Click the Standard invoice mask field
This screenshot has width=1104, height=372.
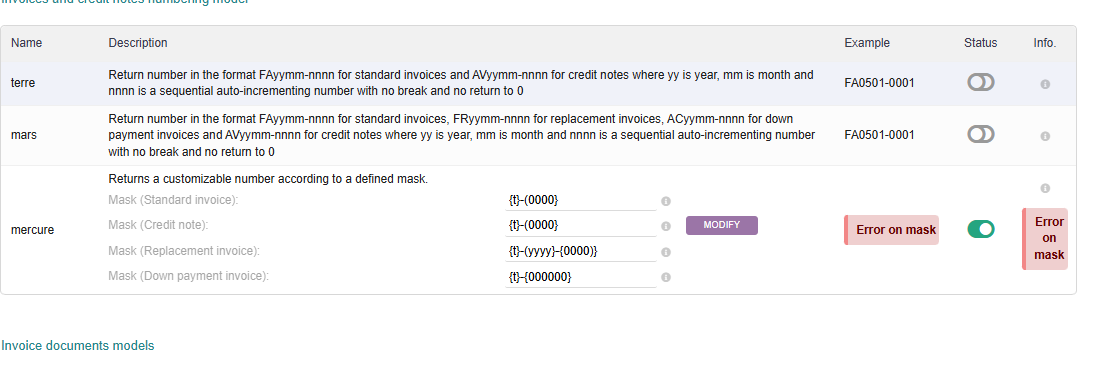(581, 200)
